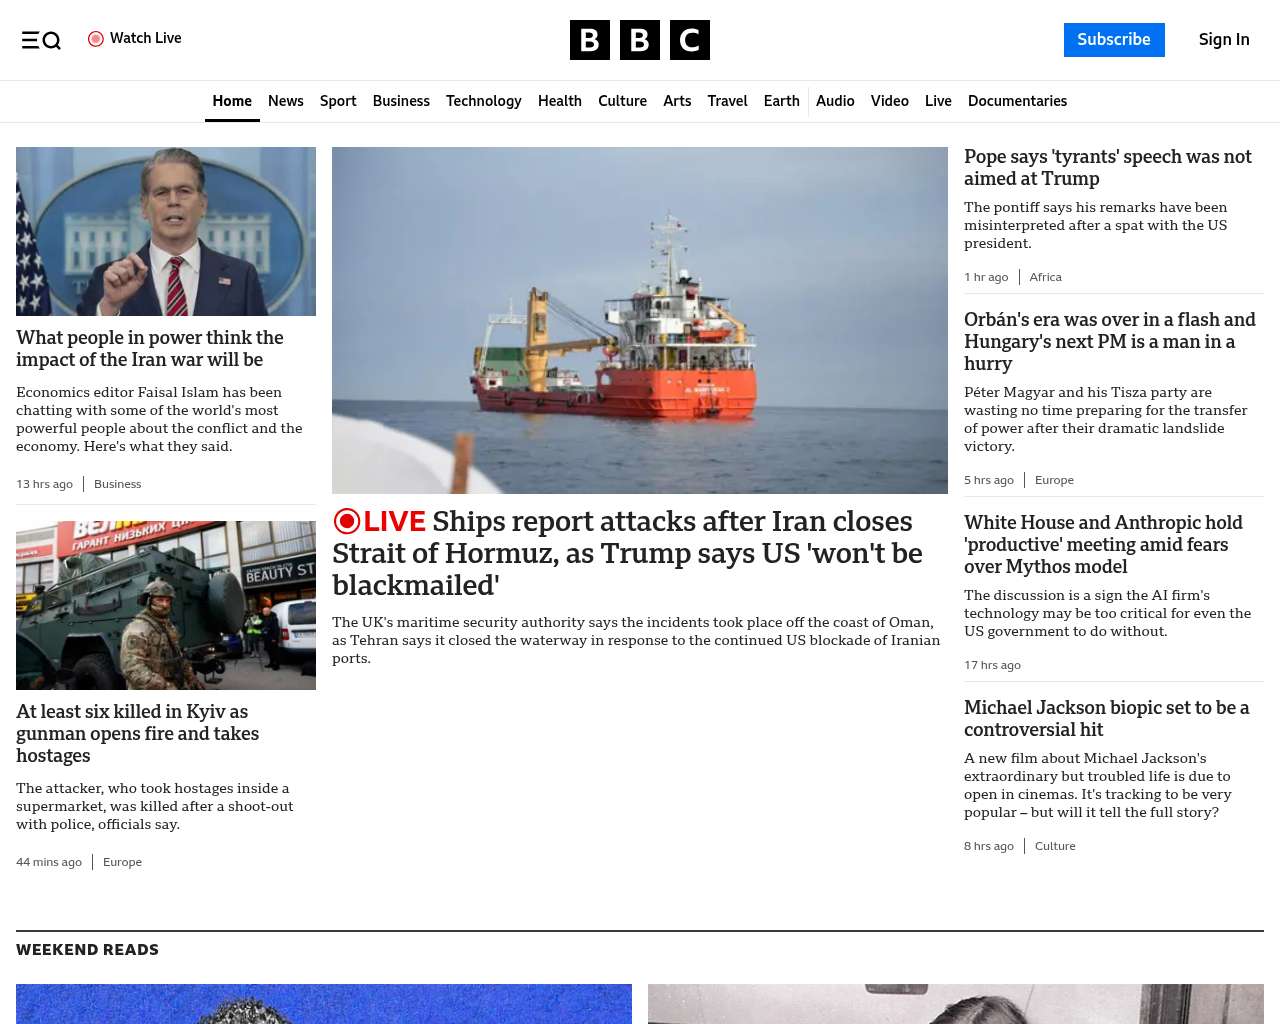Click the Culture tag below the Jackson story
The image size is (1280, 1024).
1055,846
